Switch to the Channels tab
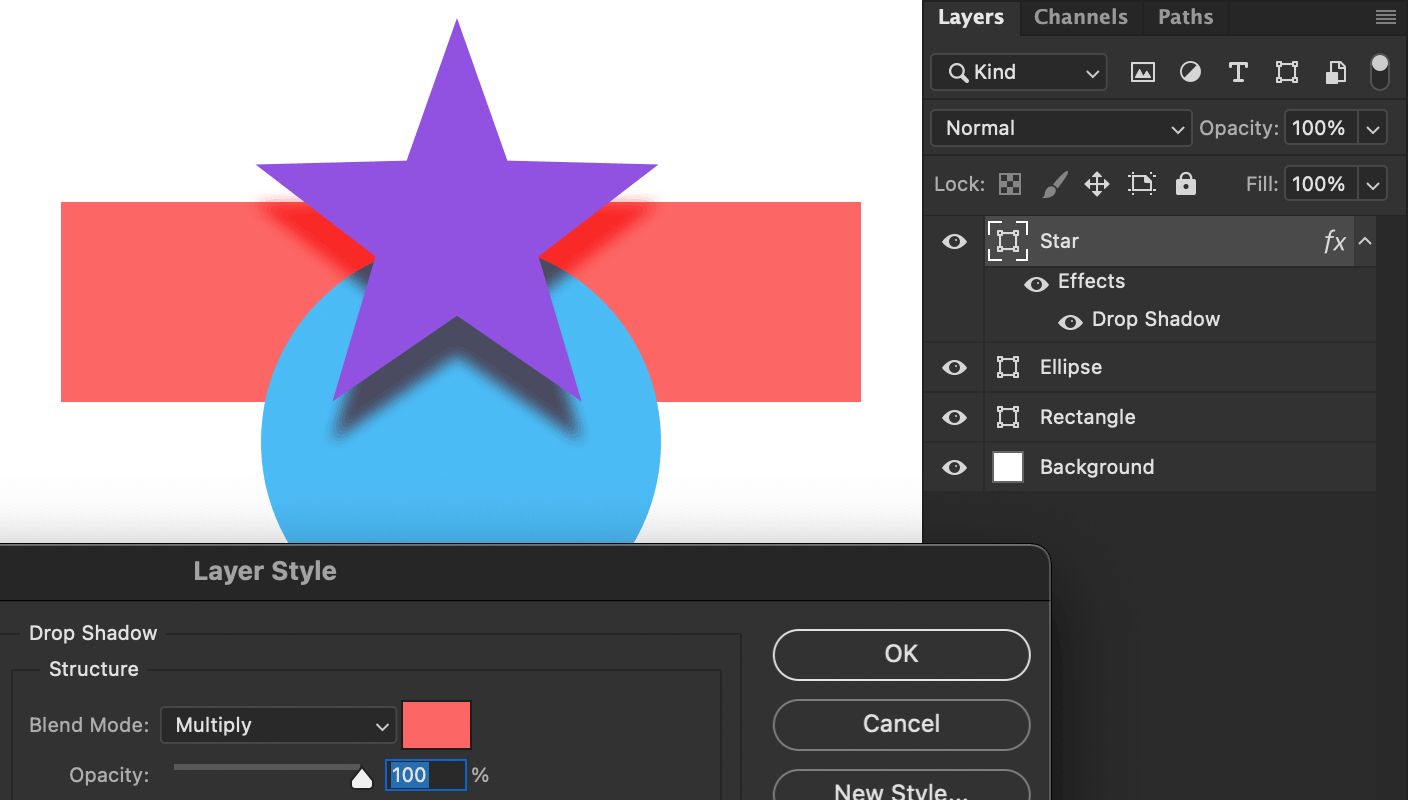This screenshot has height=800, width=1408. [1081, 17]
